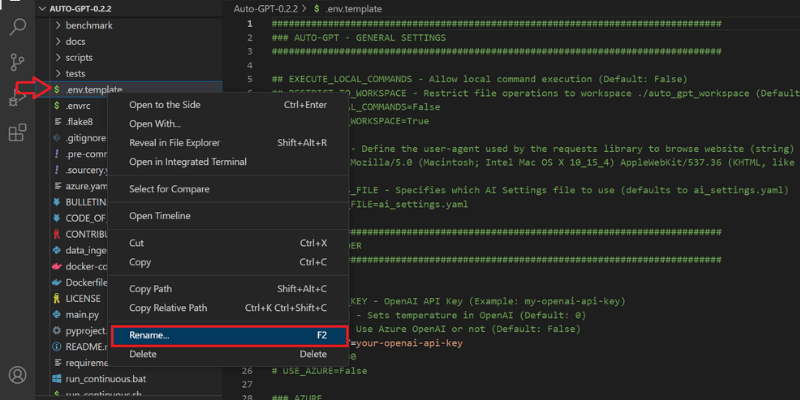Viewport: 800px width, 400px height.
Task: Click the dollar icon in the breadcrumb
Action: (x=317, y=9)
